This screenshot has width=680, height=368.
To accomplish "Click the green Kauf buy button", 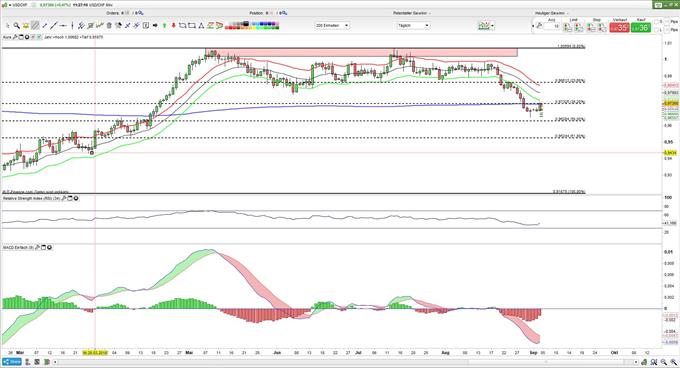I will tap(641, 28).
